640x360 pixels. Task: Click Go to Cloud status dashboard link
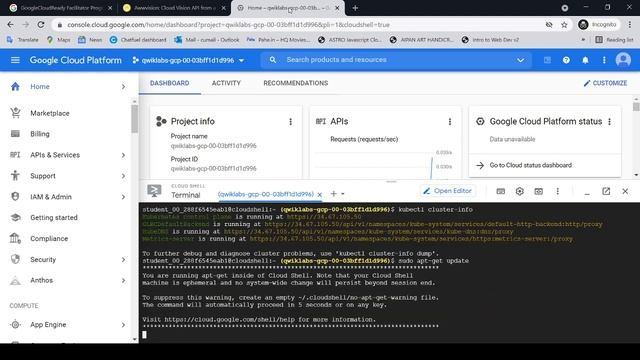point(530,165)
